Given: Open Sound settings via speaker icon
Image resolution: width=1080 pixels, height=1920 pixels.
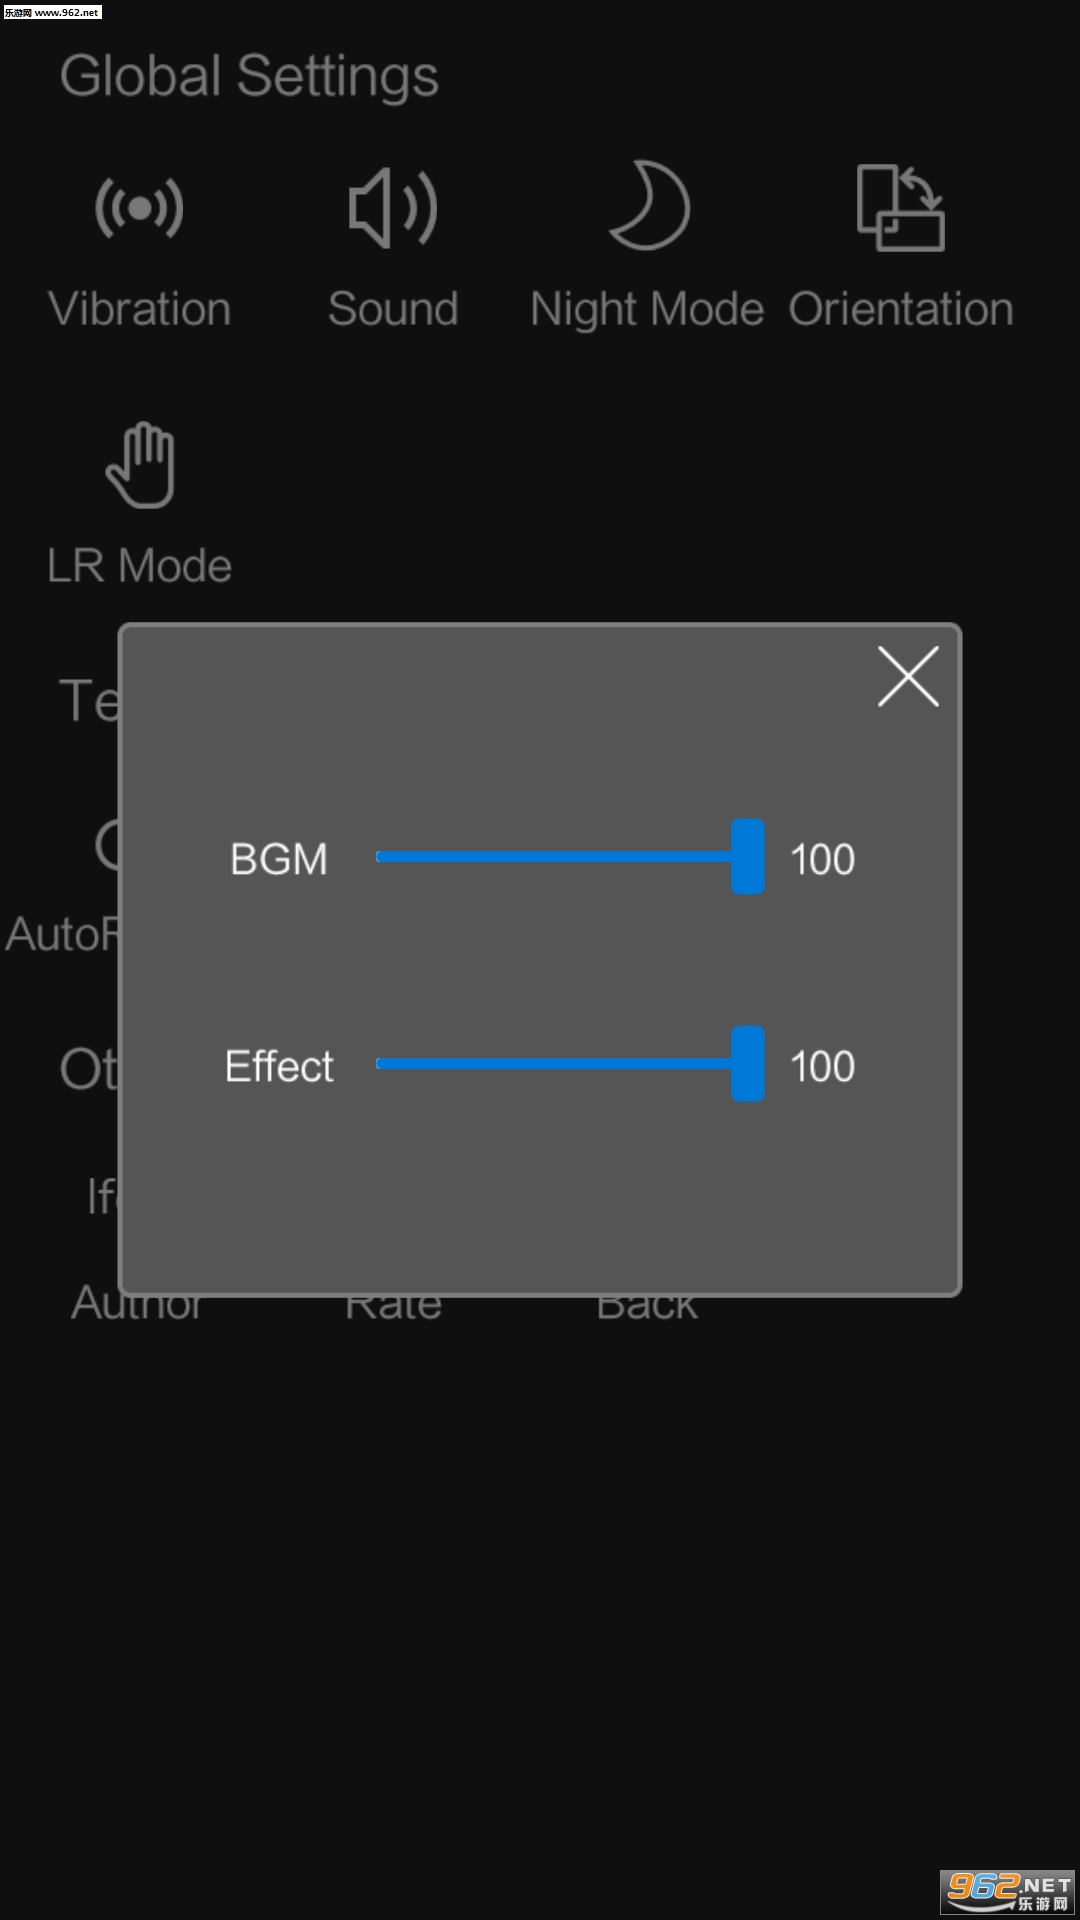Looking at the screenshot, I should (392, 208).
